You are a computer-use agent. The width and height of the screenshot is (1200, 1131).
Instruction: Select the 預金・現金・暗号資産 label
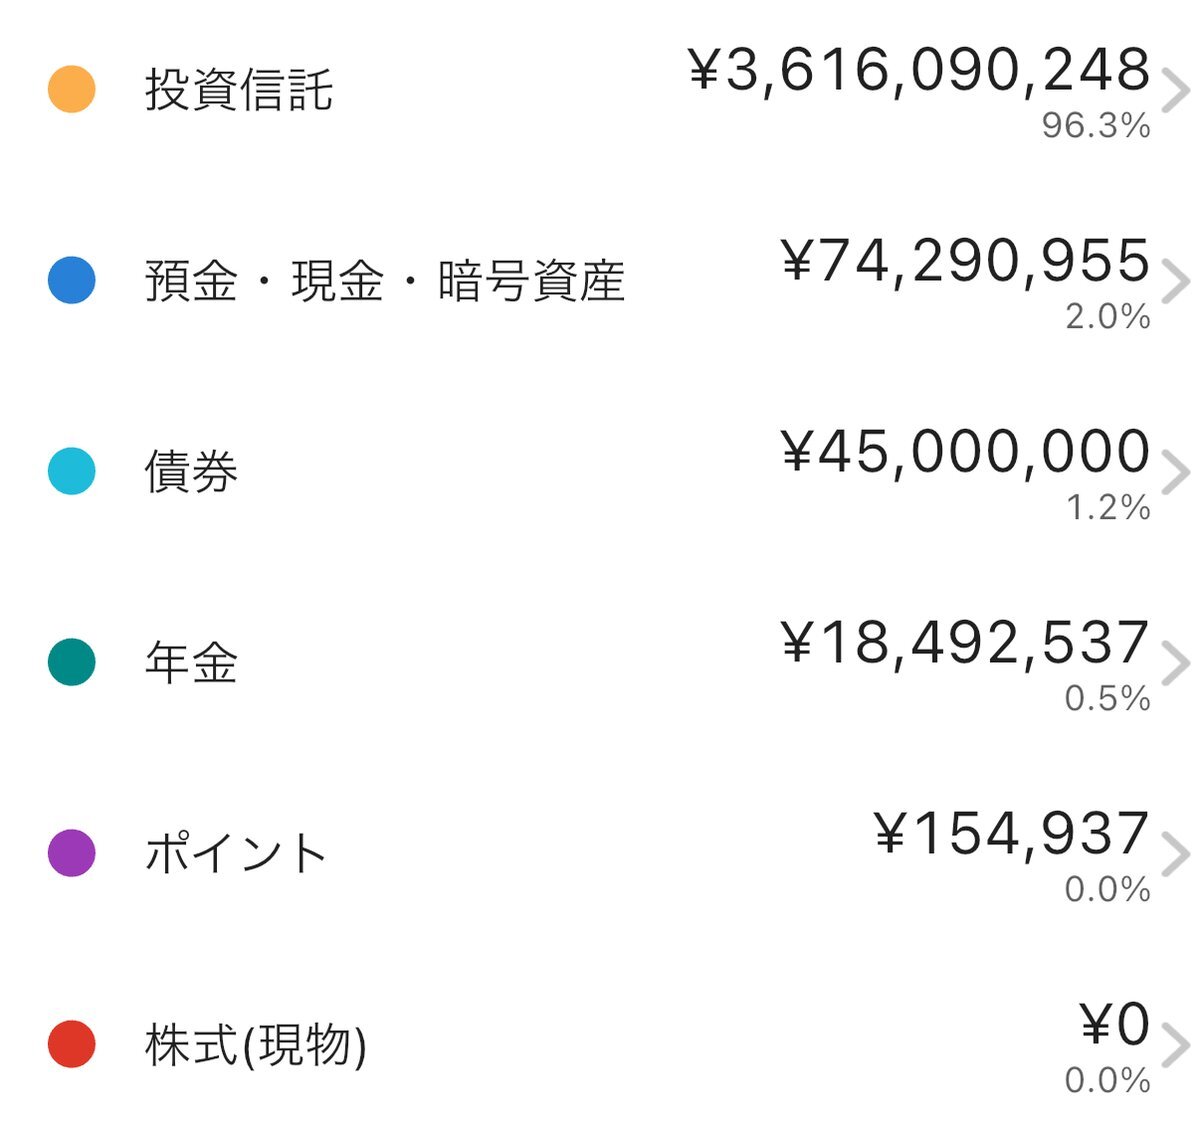point(385,280)
